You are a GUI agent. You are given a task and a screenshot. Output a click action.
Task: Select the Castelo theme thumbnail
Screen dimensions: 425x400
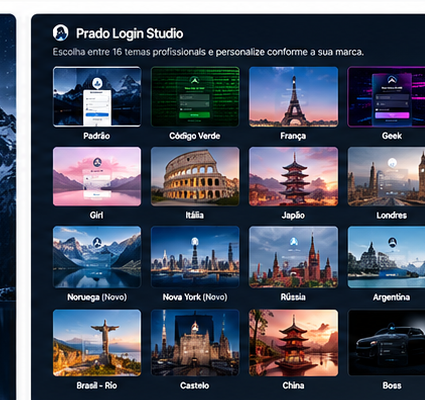(x=195, y=343)
